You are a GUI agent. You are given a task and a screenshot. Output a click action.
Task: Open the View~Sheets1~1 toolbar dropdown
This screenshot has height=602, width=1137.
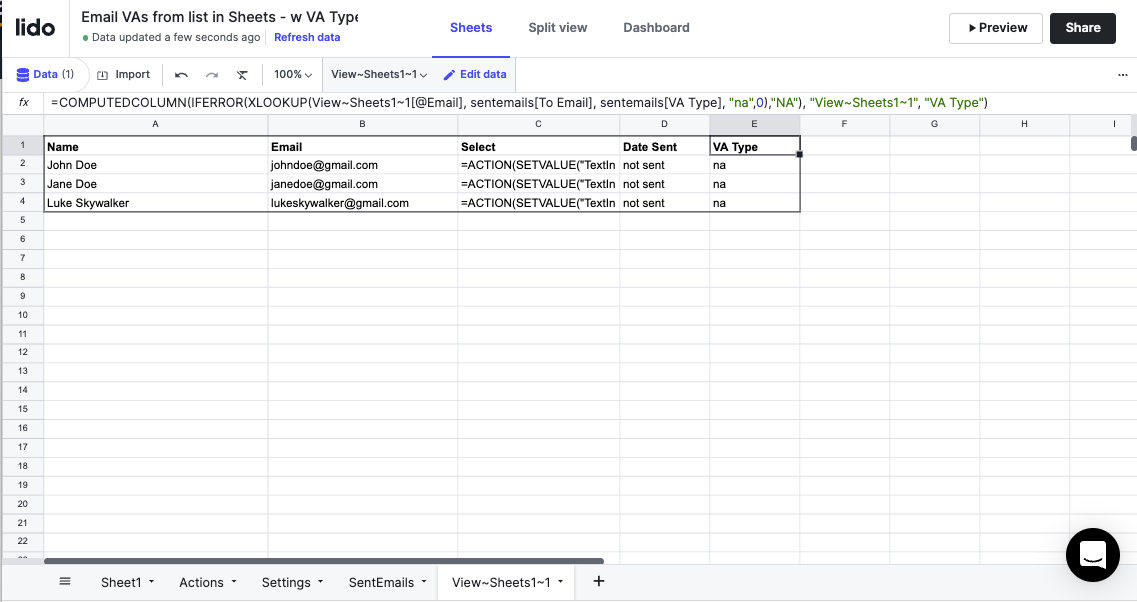pos(379,75)
